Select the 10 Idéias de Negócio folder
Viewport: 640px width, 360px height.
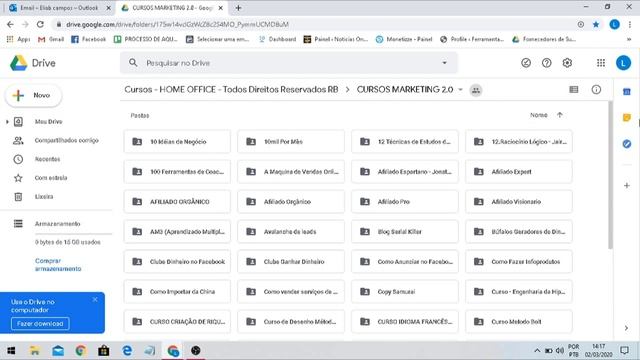coord(177,142)
